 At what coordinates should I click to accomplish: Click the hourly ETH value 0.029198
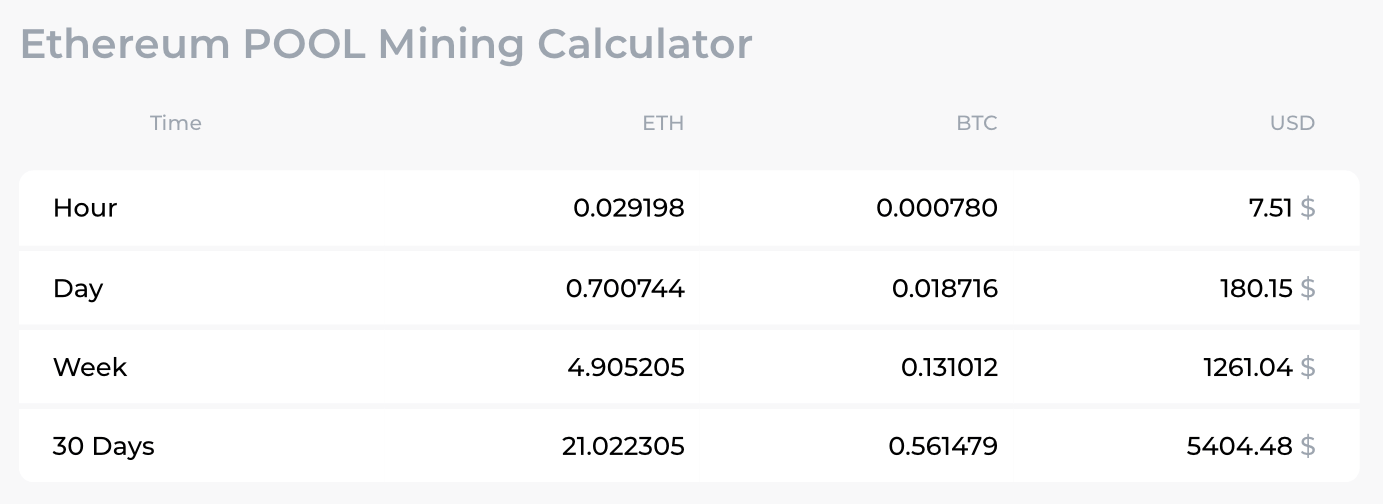[629, 208]
